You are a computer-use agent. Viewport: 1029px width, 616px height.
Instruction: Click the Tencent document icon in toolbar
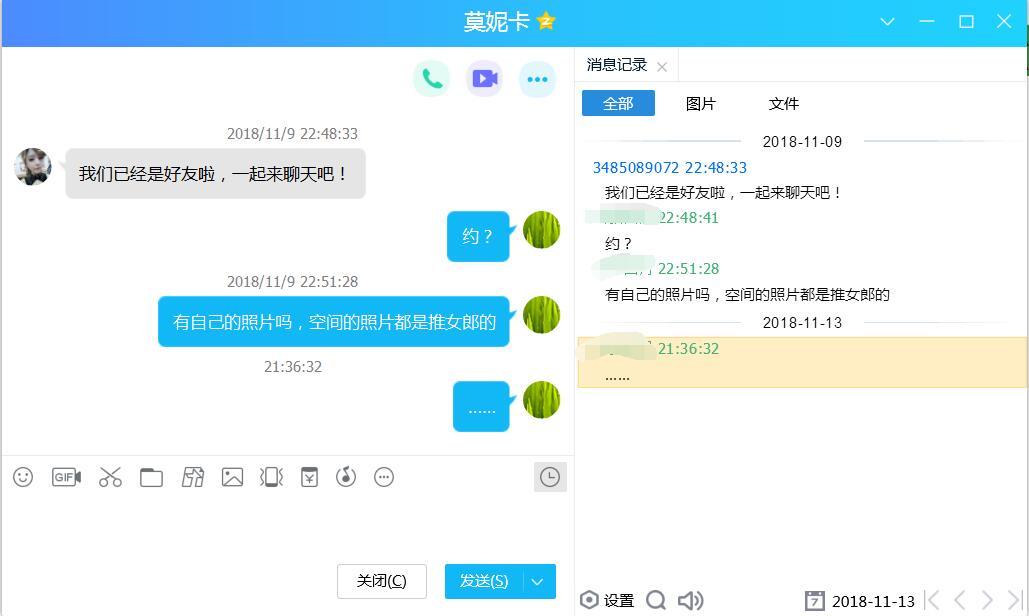pos(192,477)
